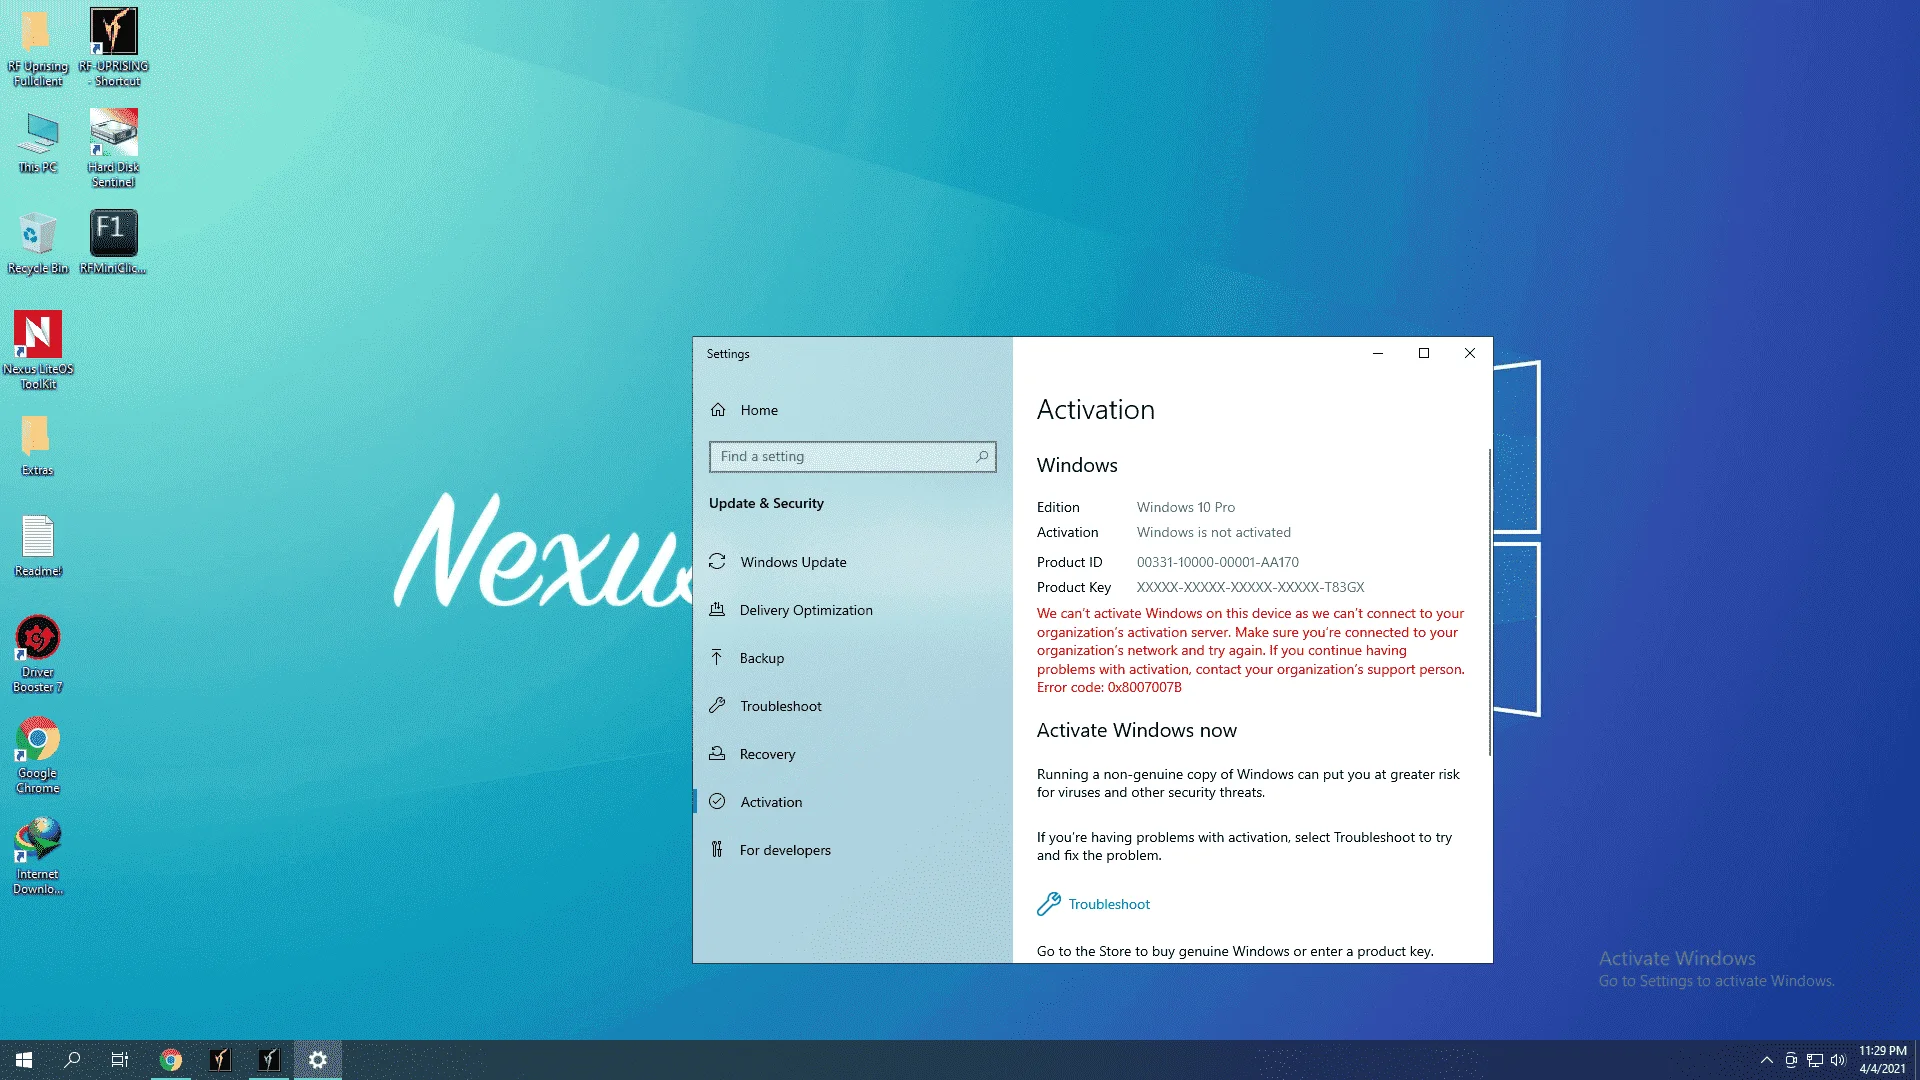Open For developers page
The image size is (1920, 1080).
853,850
